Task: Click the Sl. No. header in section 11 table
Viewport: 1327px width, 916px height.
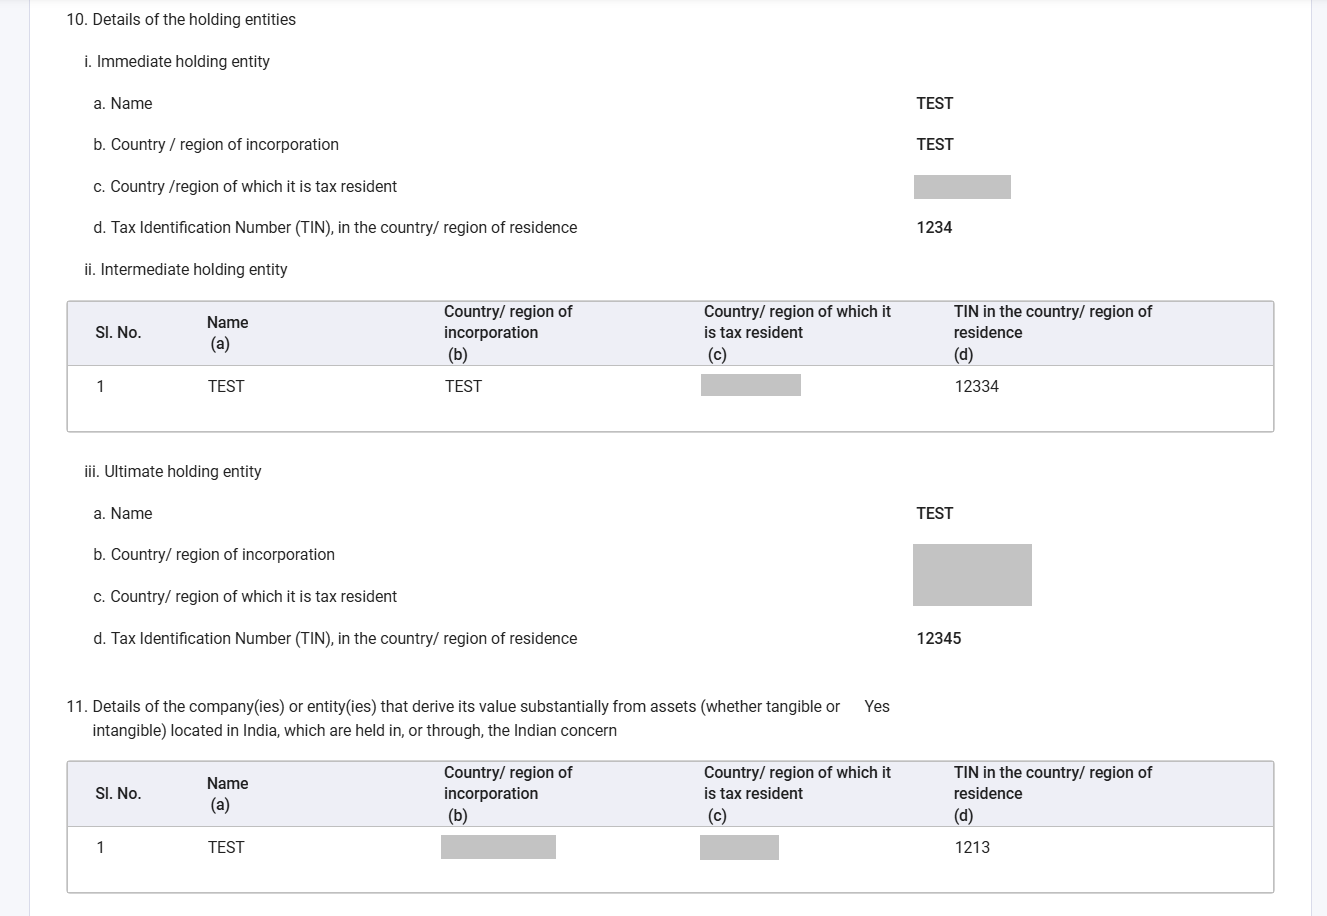Action: point(118,793)
